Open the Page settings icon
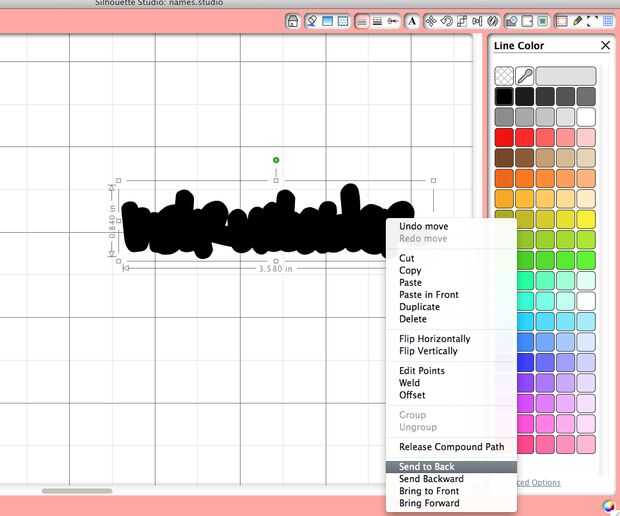This screenshot has height=516, width=620. pos(561,21)
